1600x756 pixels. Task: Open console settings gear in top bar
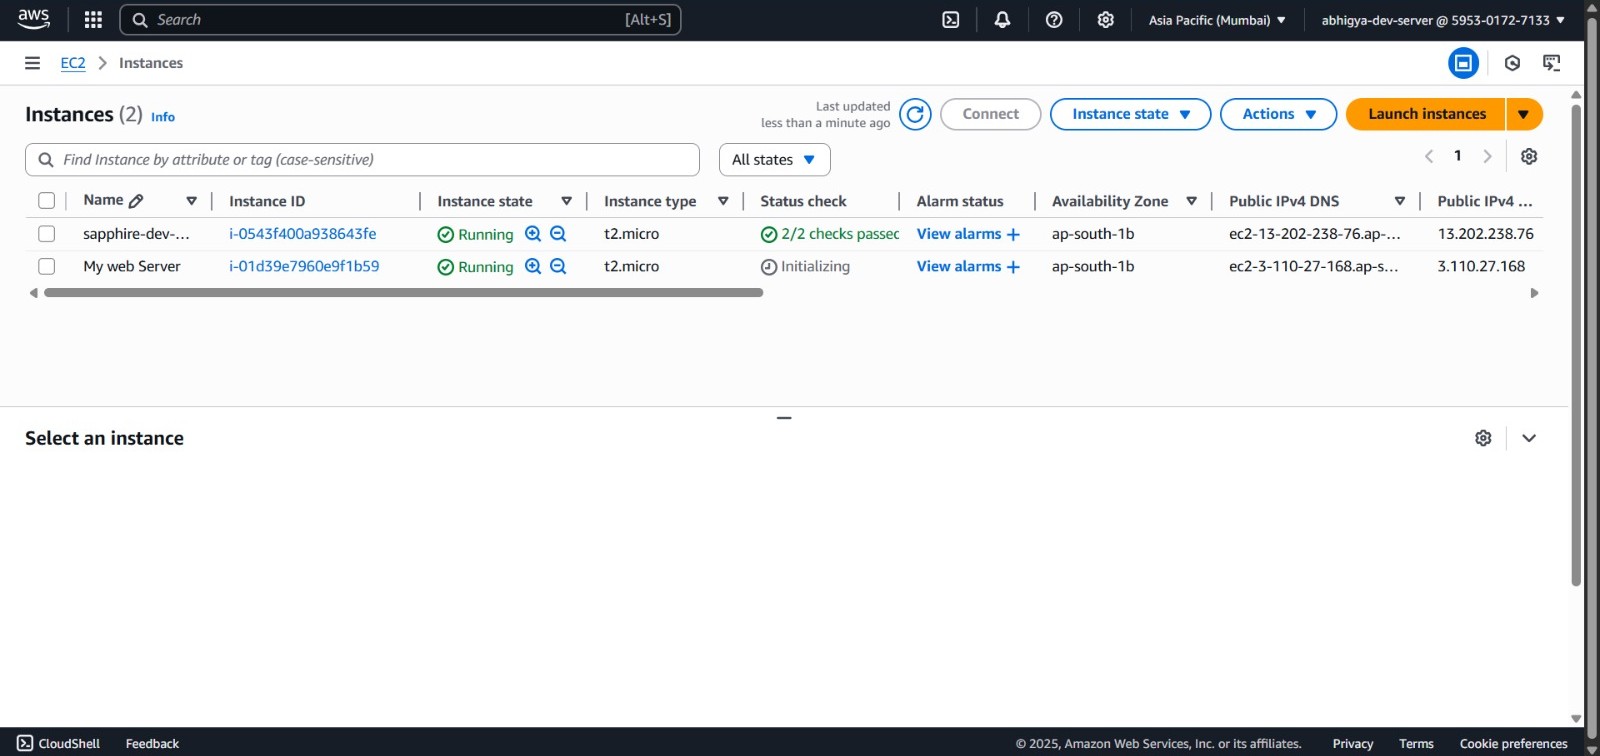1105,20
